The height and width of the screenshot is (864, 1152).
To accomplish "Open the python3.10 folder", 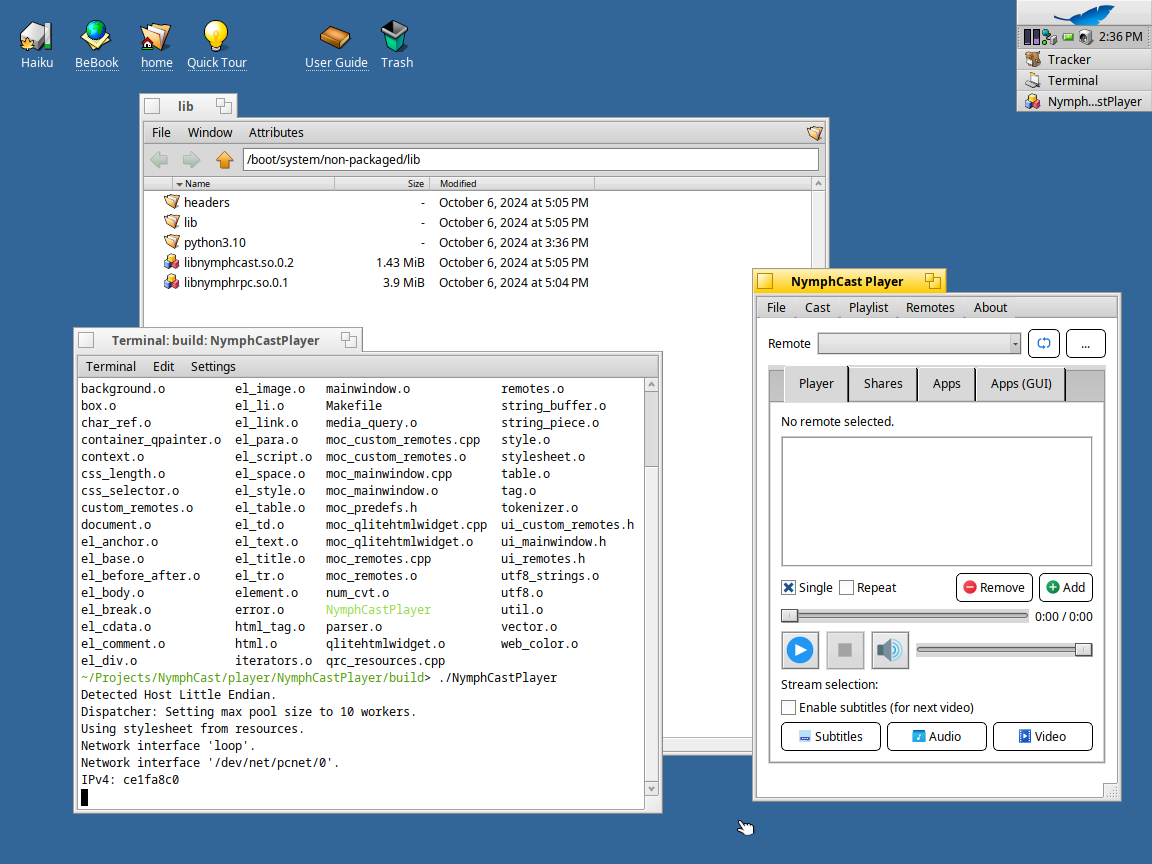I will click(214, 242).
